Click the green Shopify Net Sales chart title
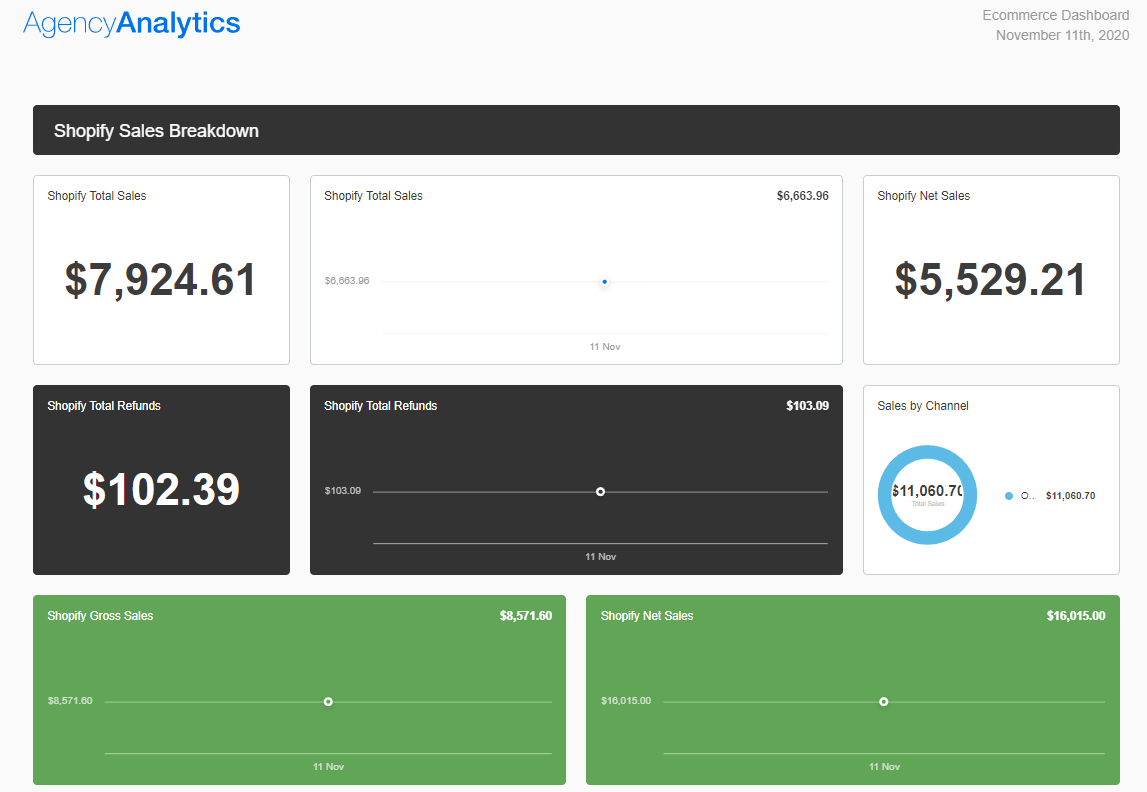The height and width of the screenshot is (792, 1147). coord(647,616)
